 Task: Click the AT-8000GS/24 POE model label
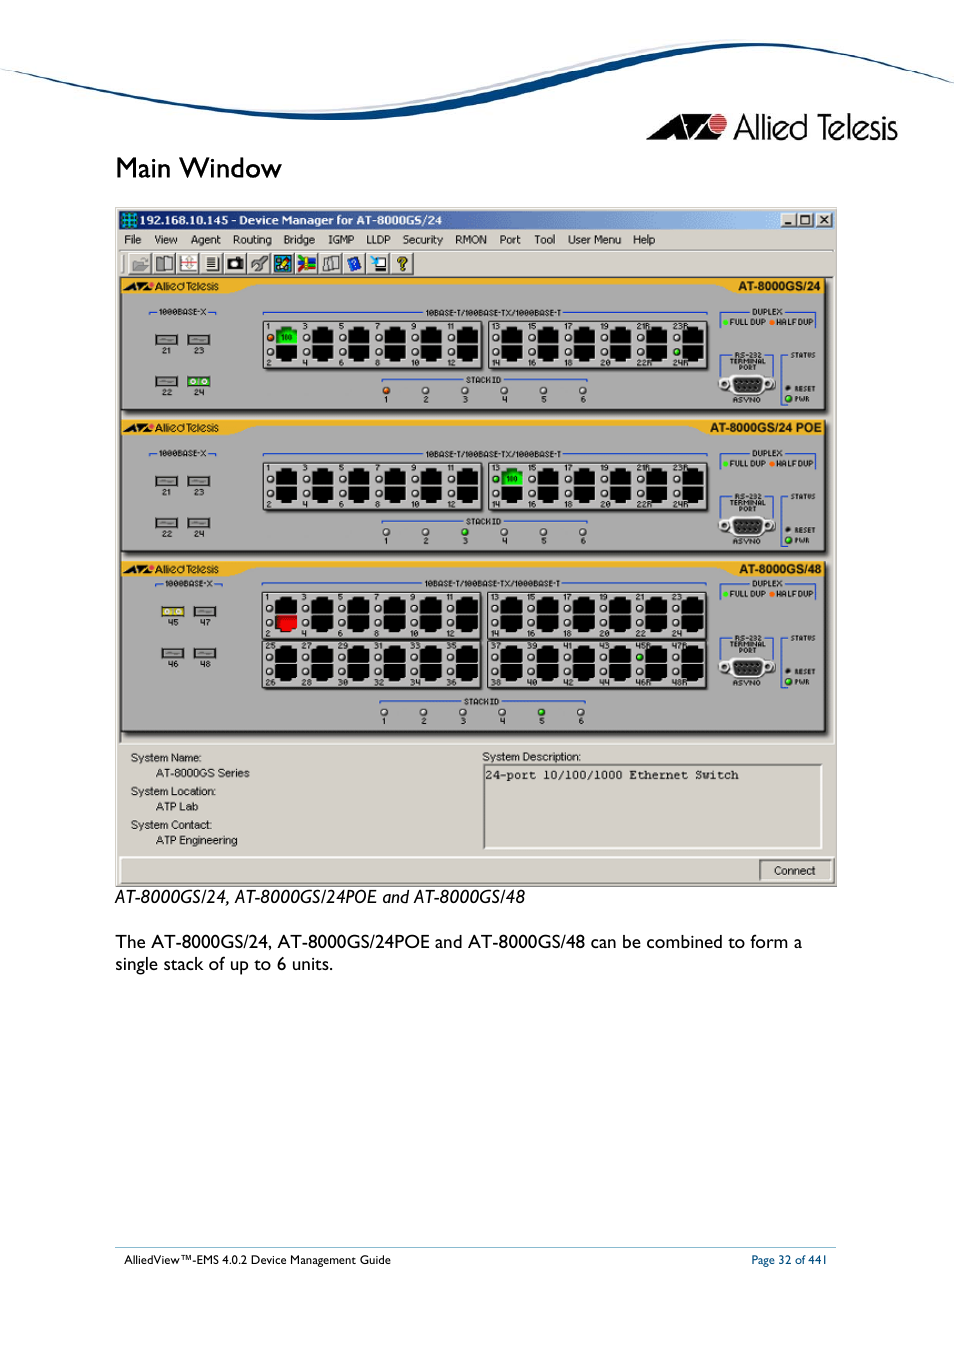pos(766,428)
